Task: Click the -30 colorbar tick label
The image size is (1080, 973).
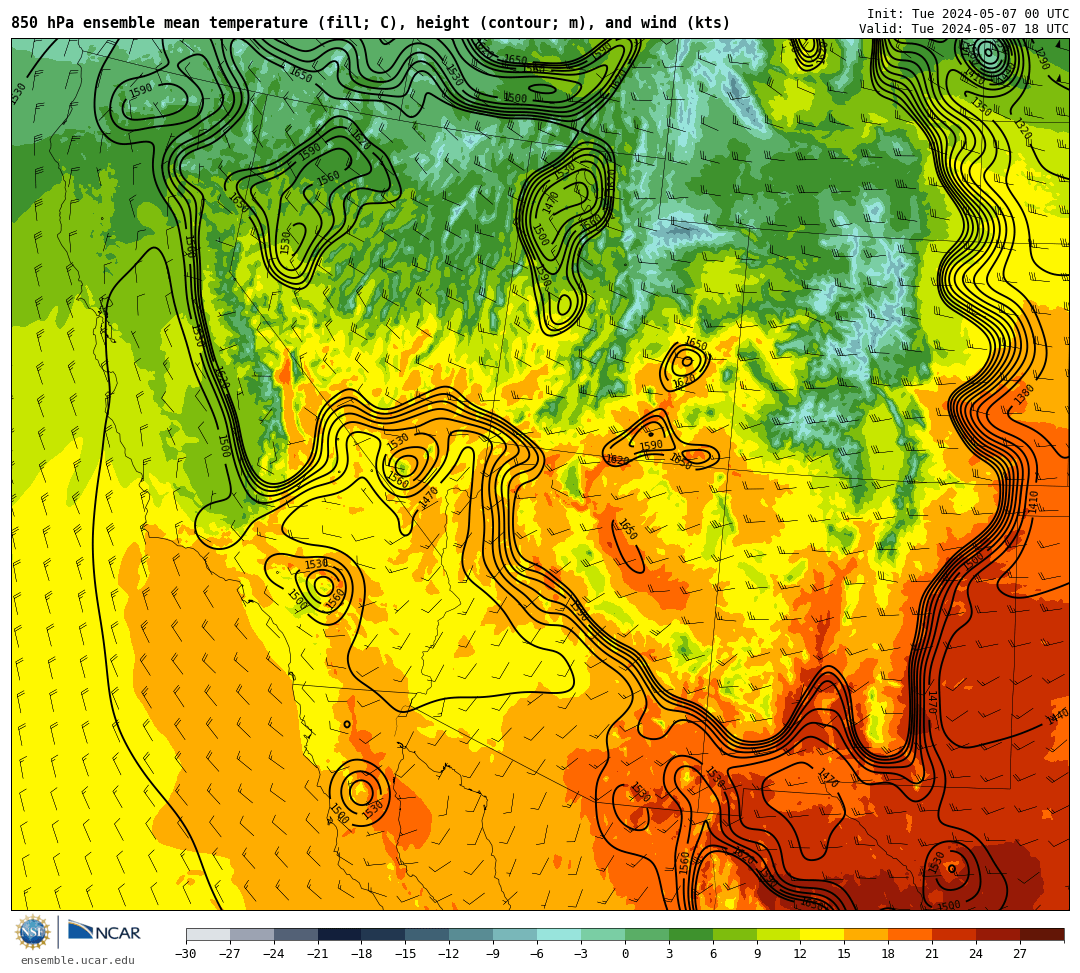Action: (186, 954)
